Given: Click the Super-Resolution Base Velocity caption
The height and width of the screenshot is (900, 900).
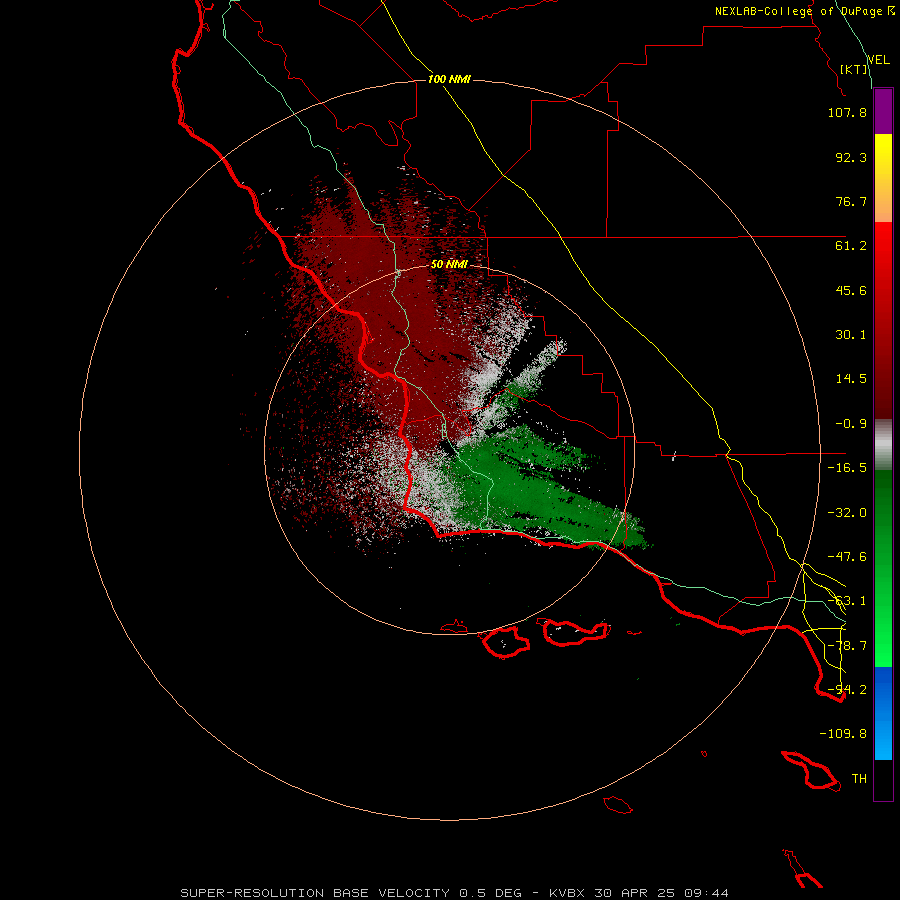Looking at the screenshot, I should (x=455, y=893).
